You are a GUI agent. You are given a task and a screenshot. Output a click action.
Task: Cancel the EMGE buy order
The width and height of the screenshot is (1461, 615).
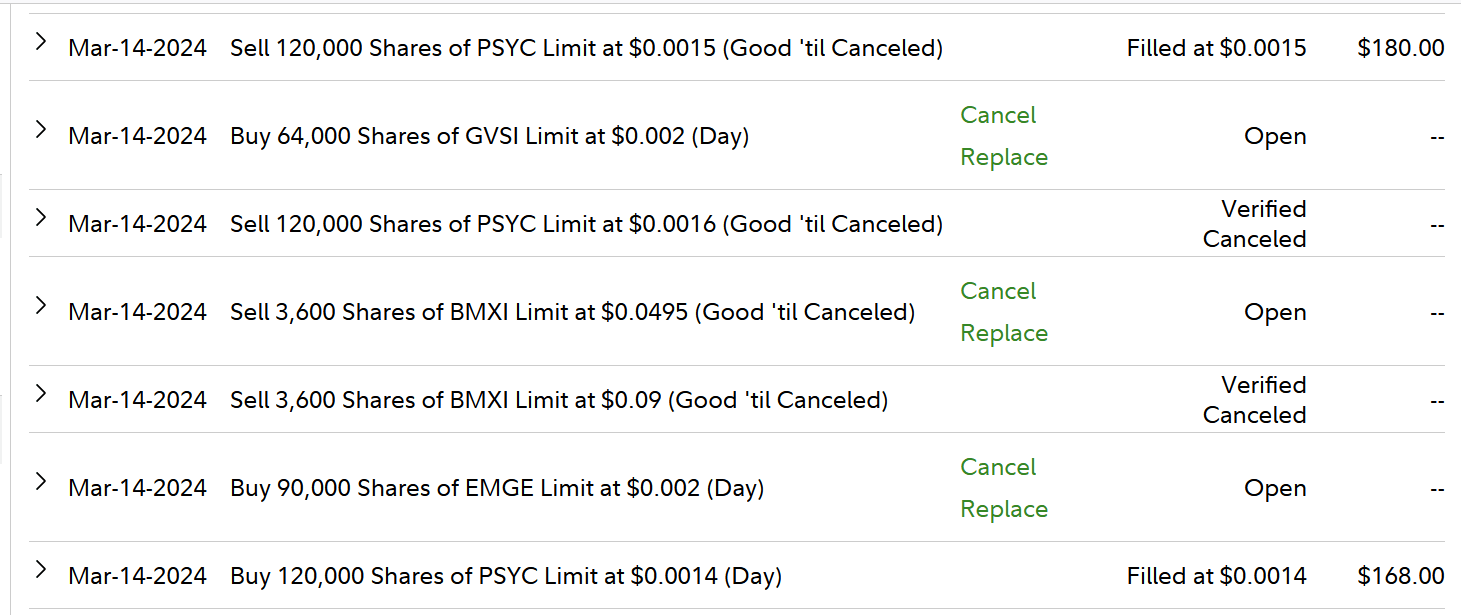(x=998, y=467)
